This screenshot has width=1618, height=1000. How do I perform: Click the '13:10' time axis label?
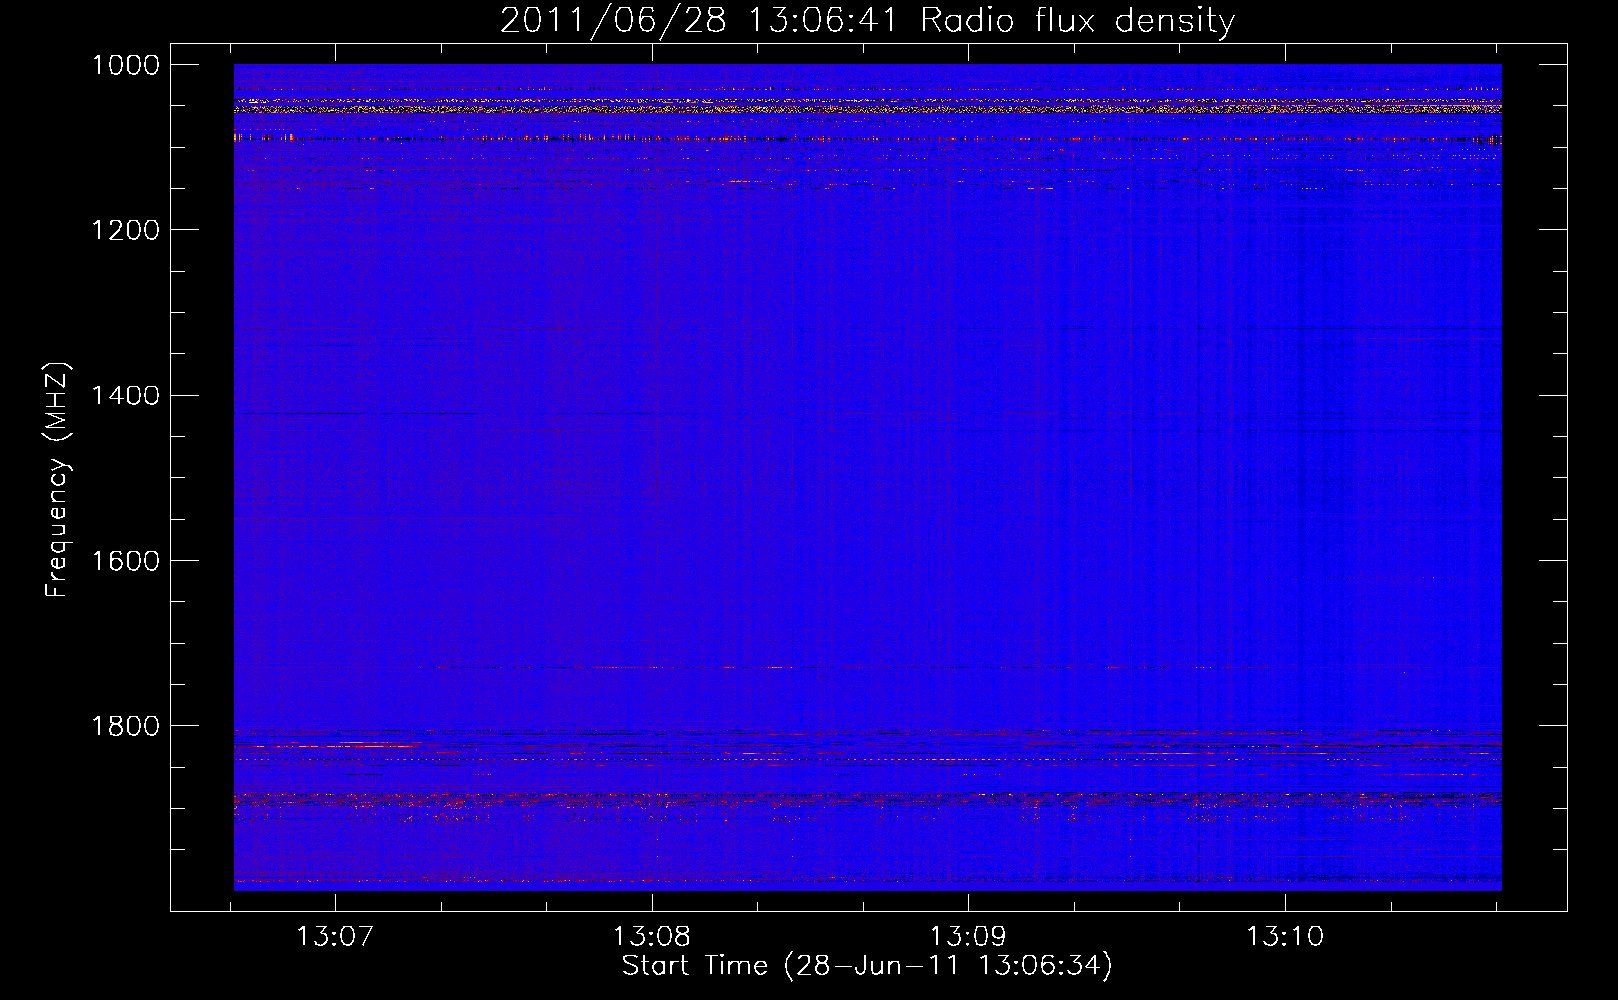coord(1284,936)
